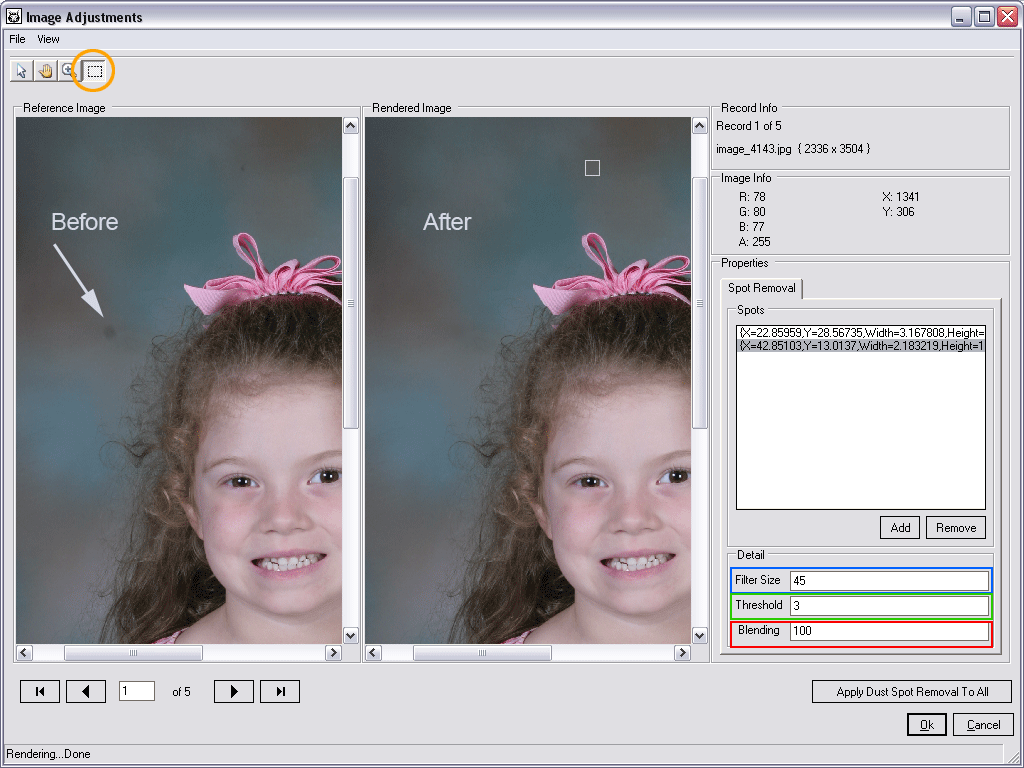This screenshot has width=1024, height=768.
Task: Select the hand pan tool
Action: point(45,71)
